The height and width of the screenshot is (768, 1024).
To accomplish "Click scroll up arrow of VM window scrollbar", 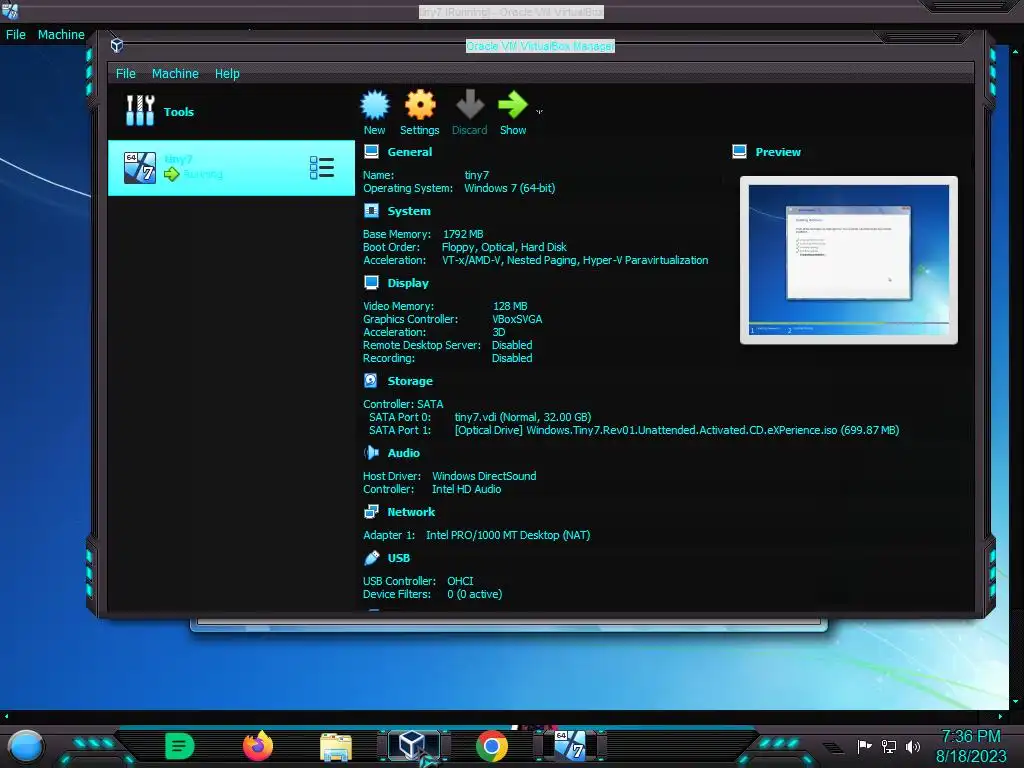I will (1016, 51).
